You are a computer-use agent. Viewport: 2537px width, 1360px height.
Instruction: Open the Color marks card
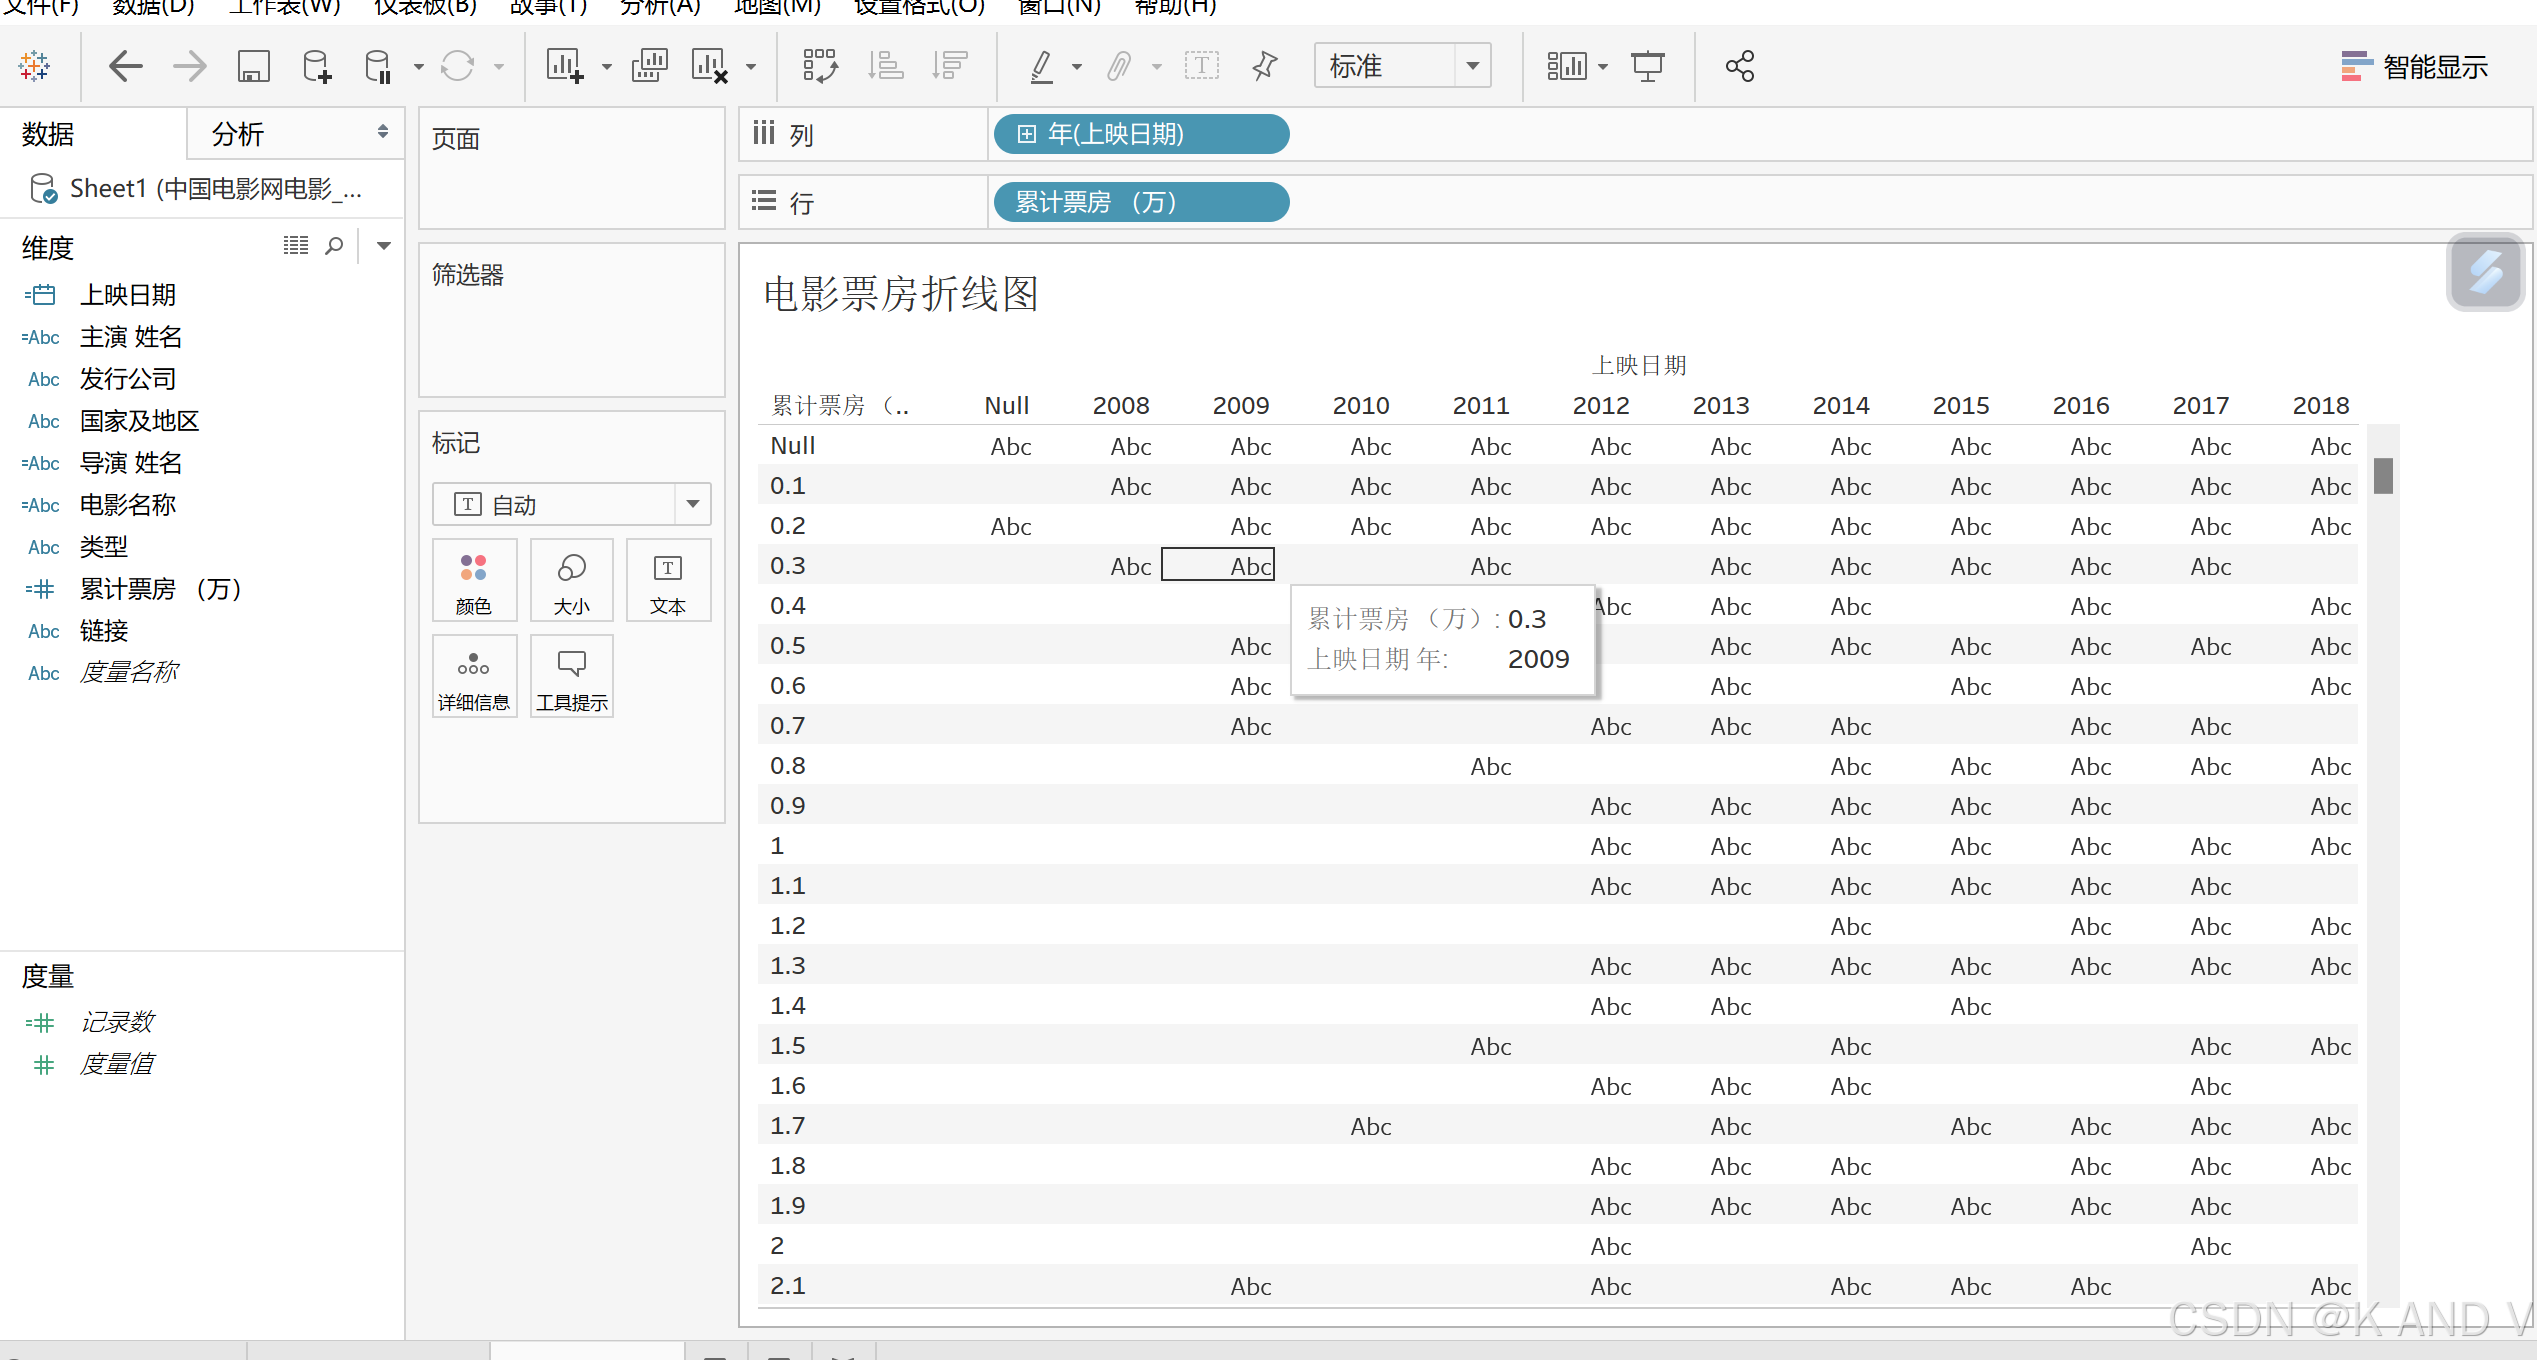pos(474,581)
